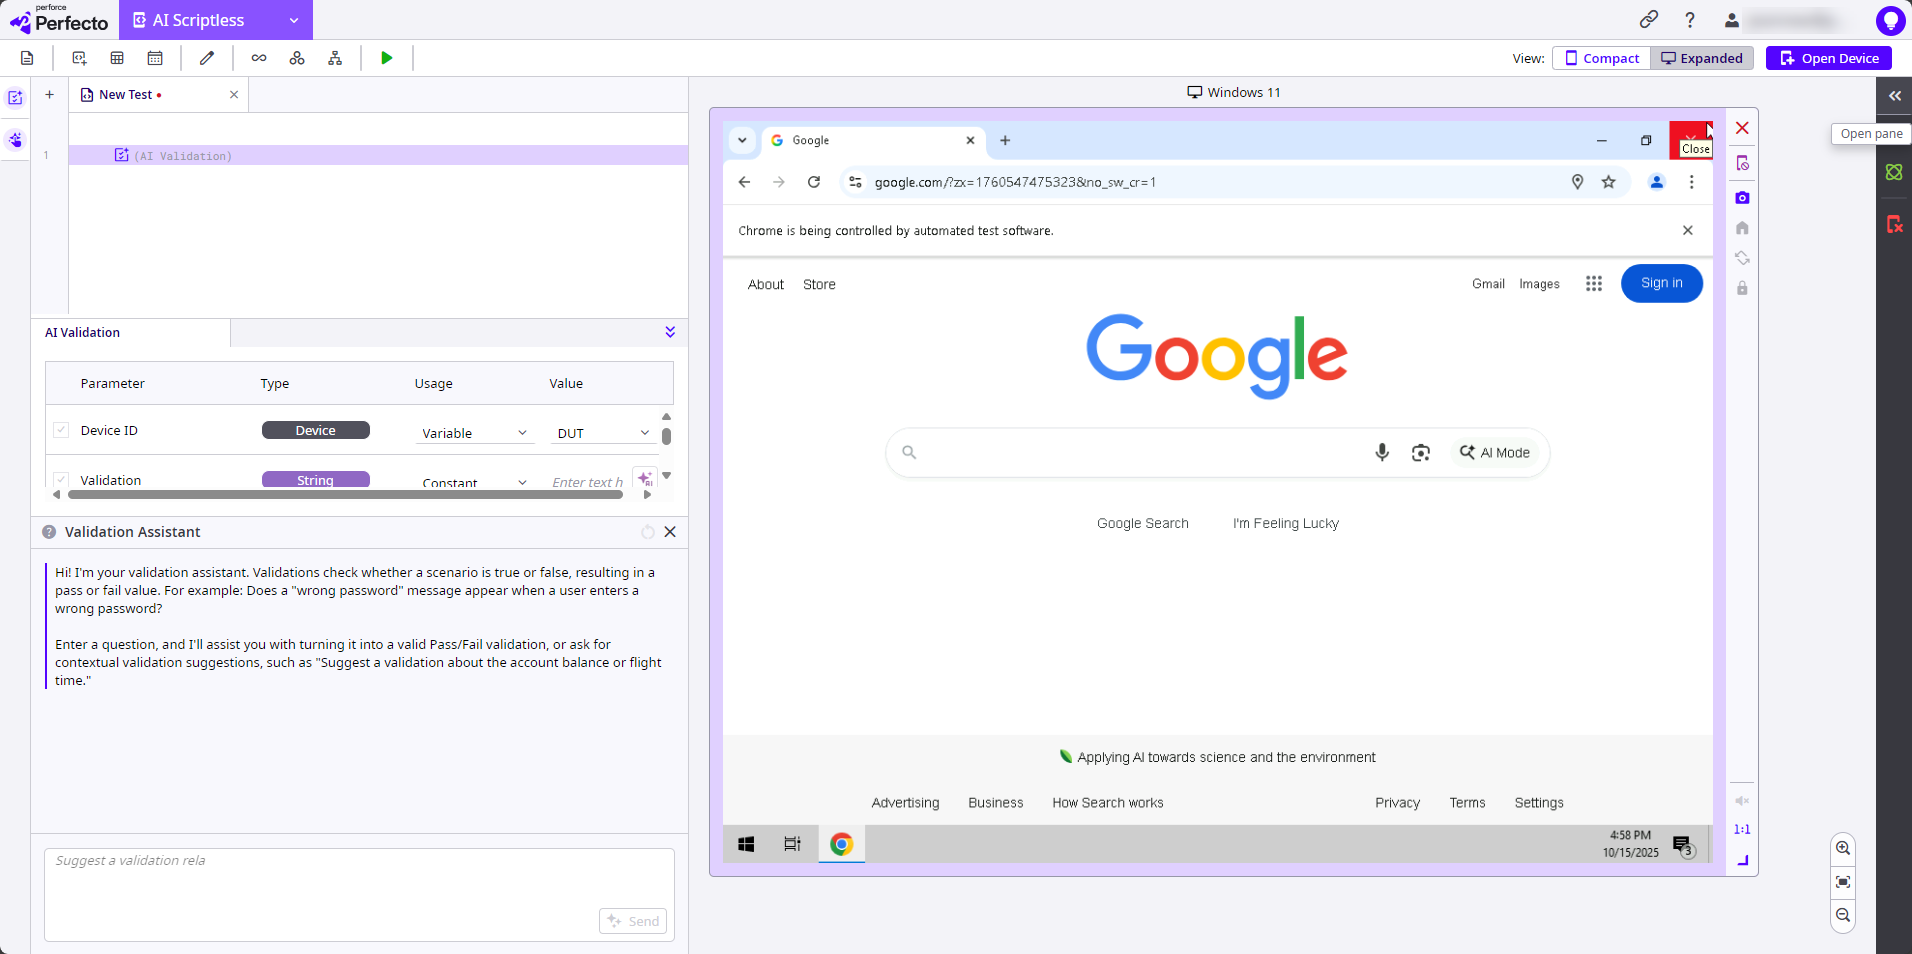
Task: Take a device screenshot with camera icon
Action: pos(1742,198)
